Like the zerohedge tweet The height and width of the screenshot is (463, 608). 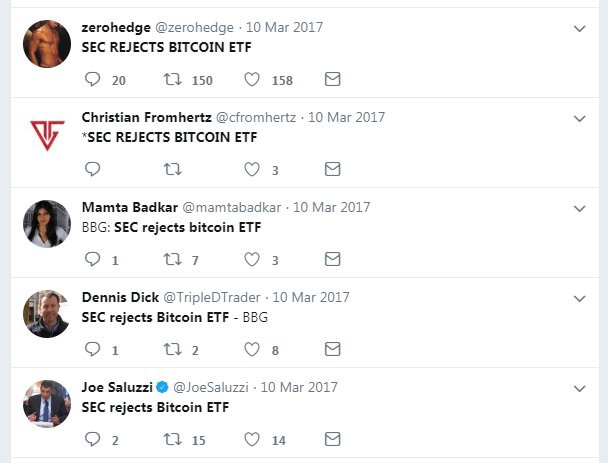253,79
